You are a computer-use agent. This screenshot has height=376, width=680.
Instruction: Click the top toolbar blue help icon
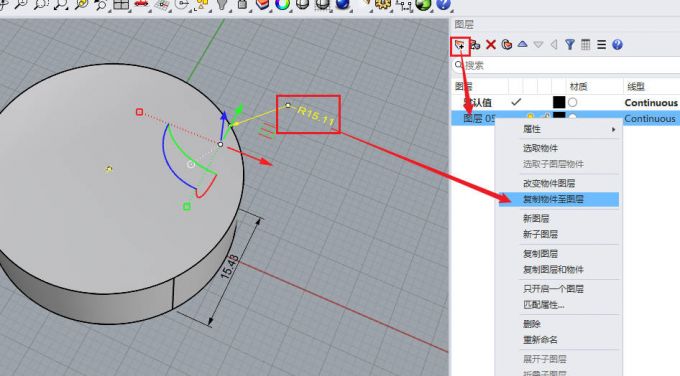coord(443,4)
